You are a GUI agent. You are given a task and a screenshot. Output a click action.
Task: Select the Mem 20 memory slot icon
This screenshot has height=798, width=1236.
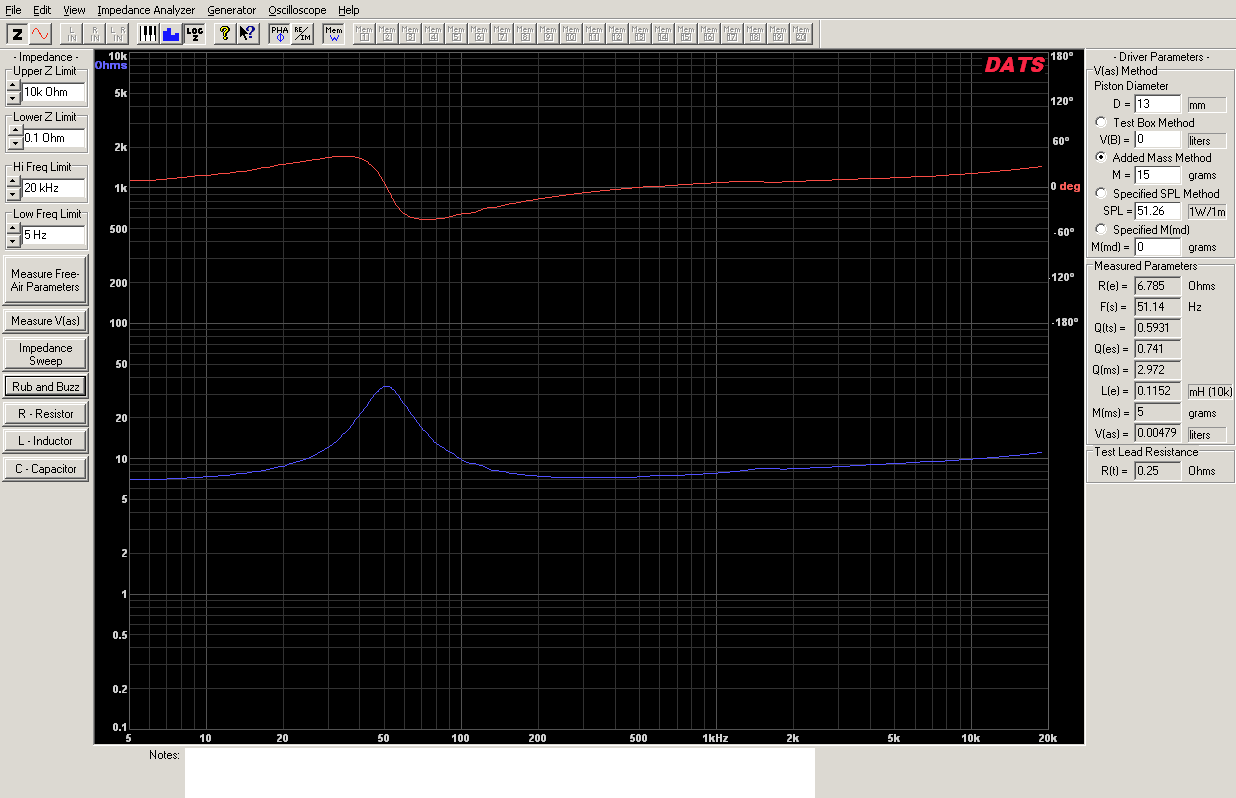801,34
